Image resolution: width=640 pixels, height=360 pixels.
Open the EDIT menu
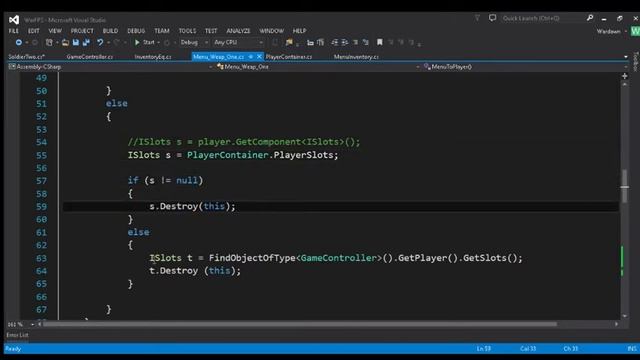[x=33, y=31]
